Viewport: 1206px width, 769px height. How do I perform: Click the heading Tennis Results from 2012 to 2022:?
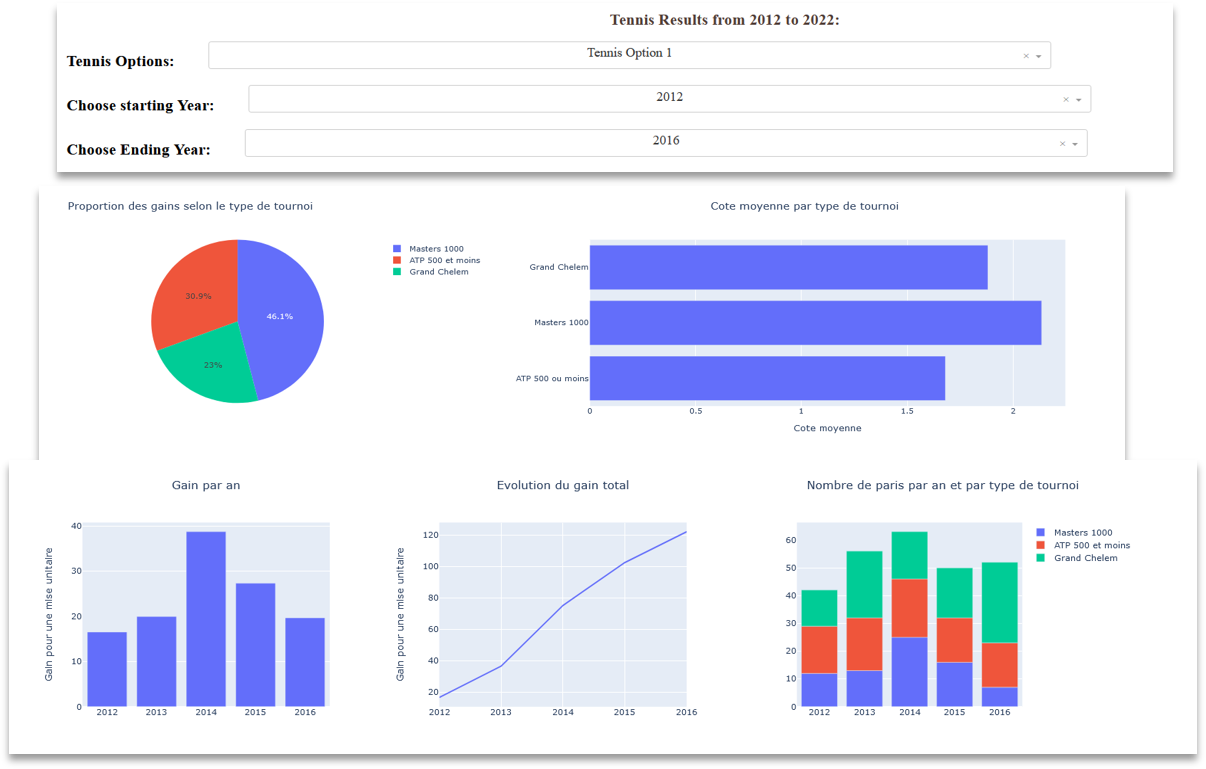pyautogui.click(x=725, y=20)
